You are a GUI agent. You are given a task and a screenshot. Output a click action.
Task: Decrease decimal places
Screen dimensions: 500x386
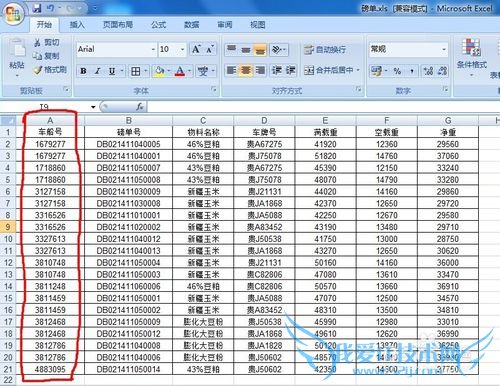442,71
